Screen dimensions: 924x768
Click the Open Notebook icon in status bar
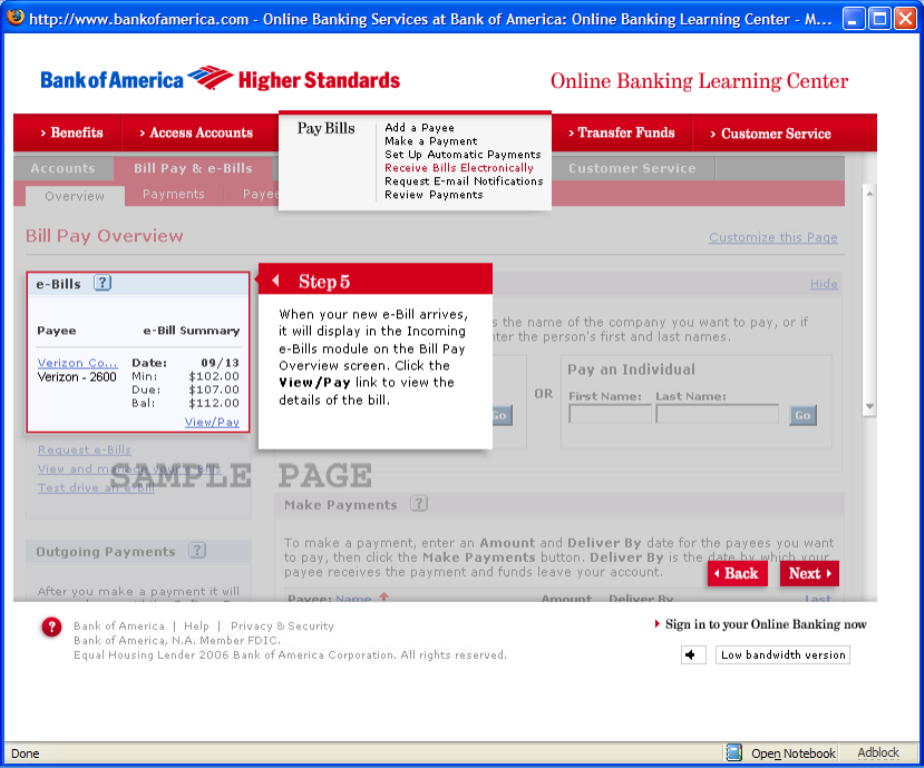click(734, 753)
